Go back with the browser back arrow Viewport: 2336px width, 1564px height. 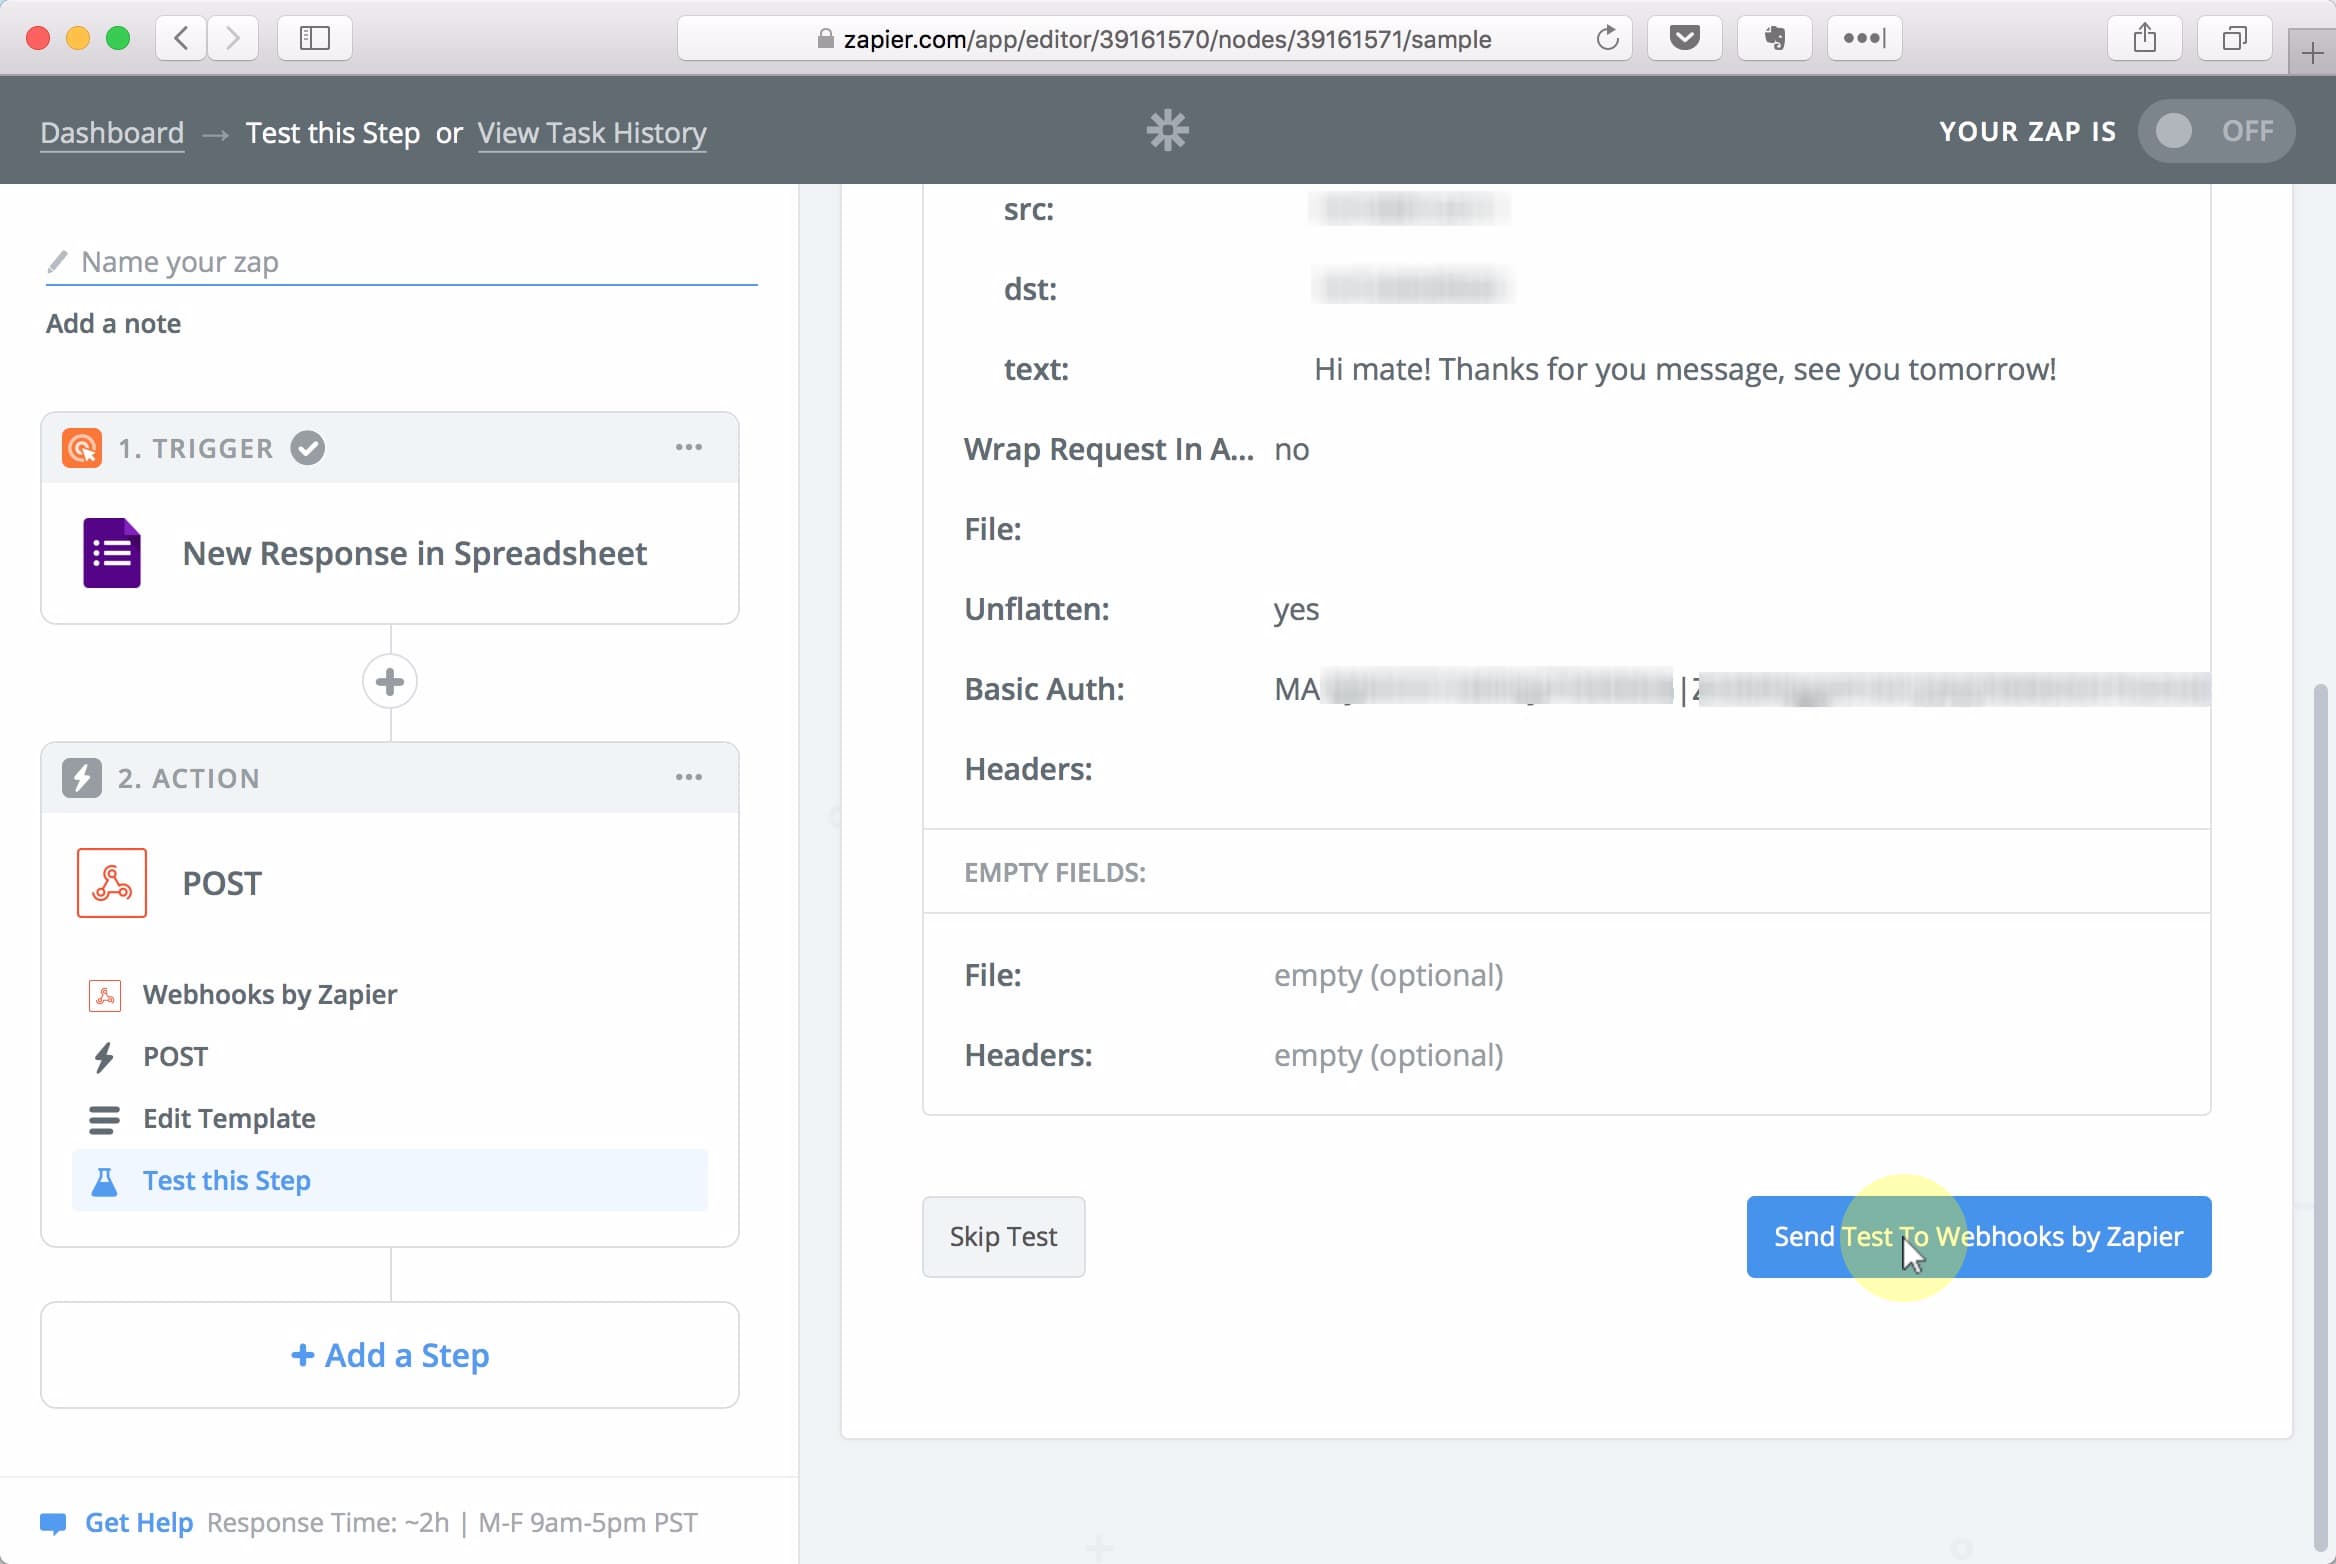tap(181, 38)
